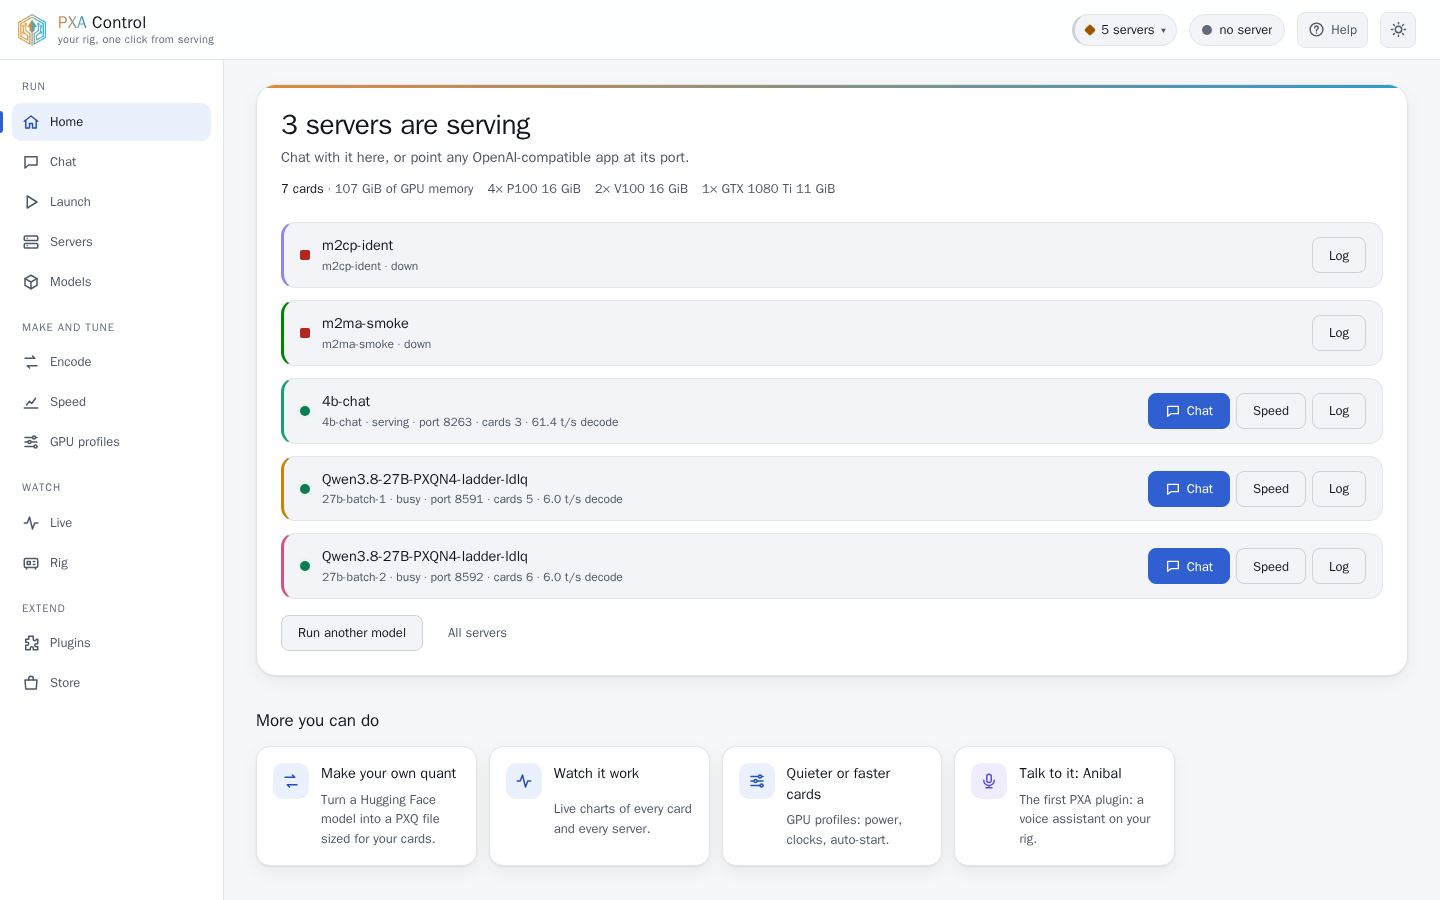The height and width of the screenshot is (900, 1440).
Task: Click the Watch it work pulse icon
Action: click(x=524, y=781)
